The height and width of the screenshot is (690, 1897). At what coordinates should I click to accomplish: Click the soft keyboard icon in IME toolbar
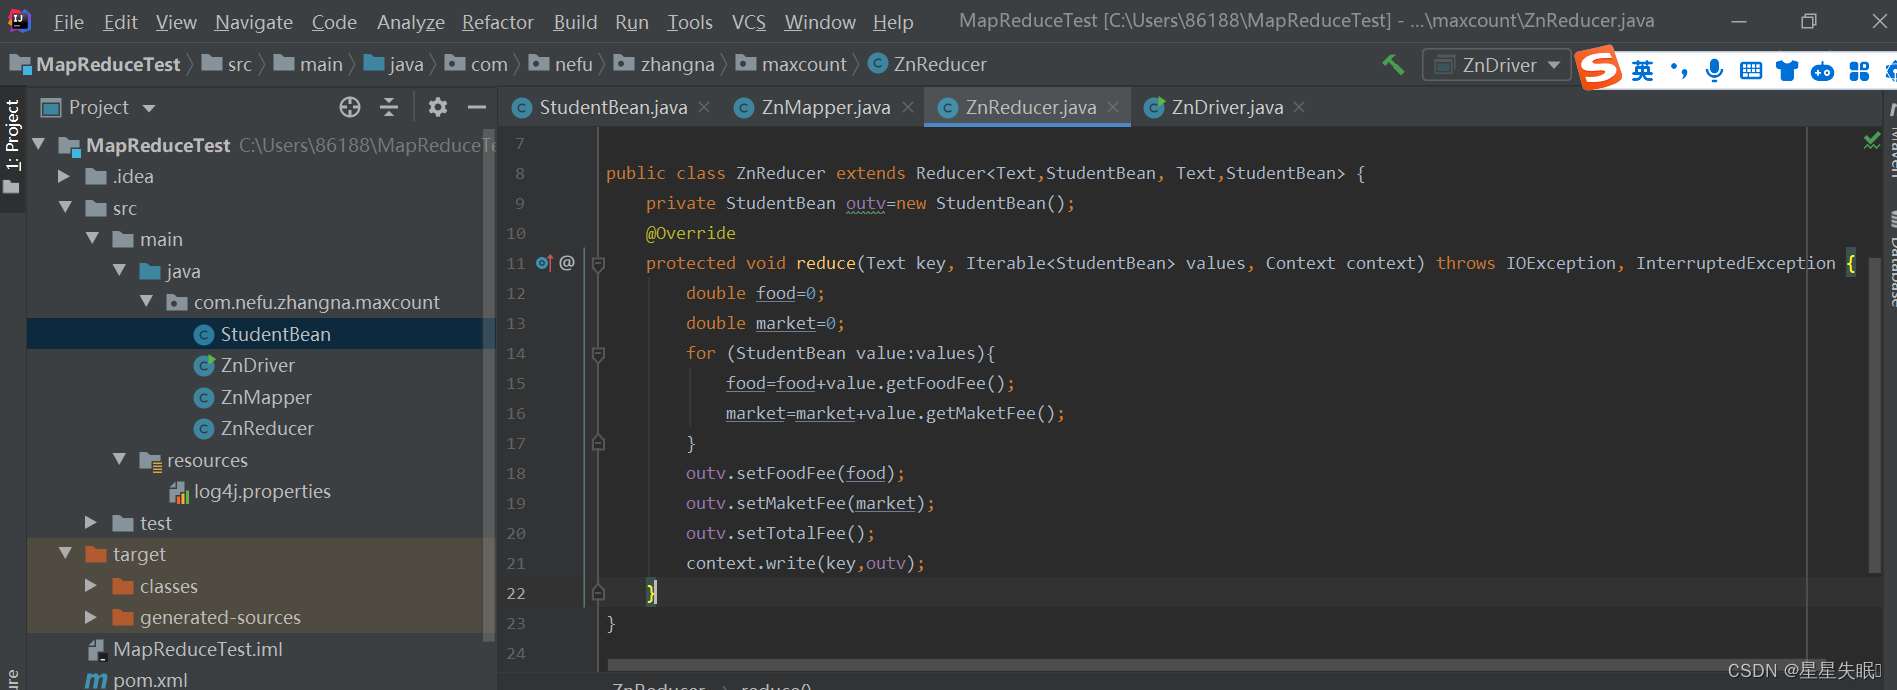(x=1751, y=70)
